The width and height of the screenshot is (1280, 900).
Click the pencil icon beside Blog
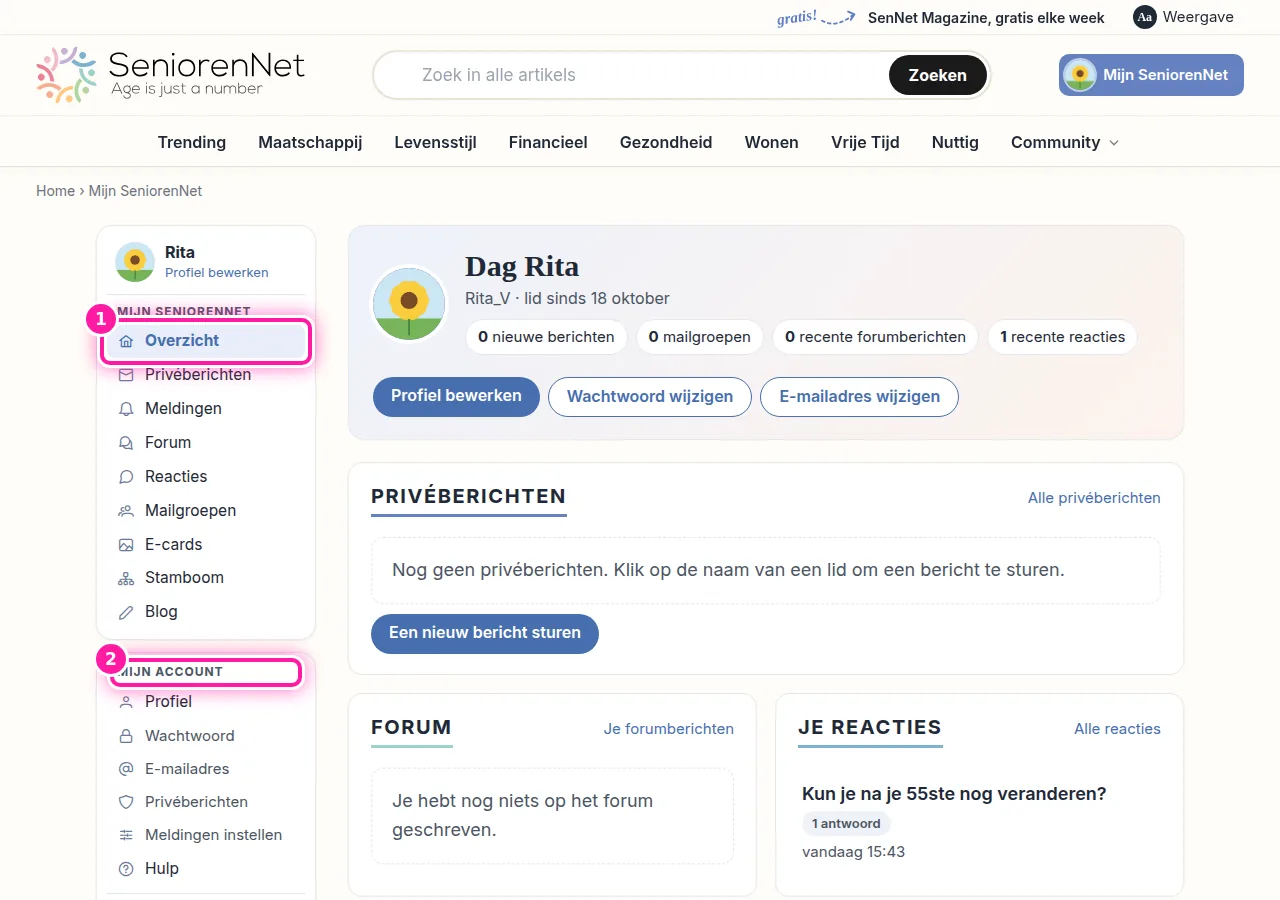[x=126, y=612]
